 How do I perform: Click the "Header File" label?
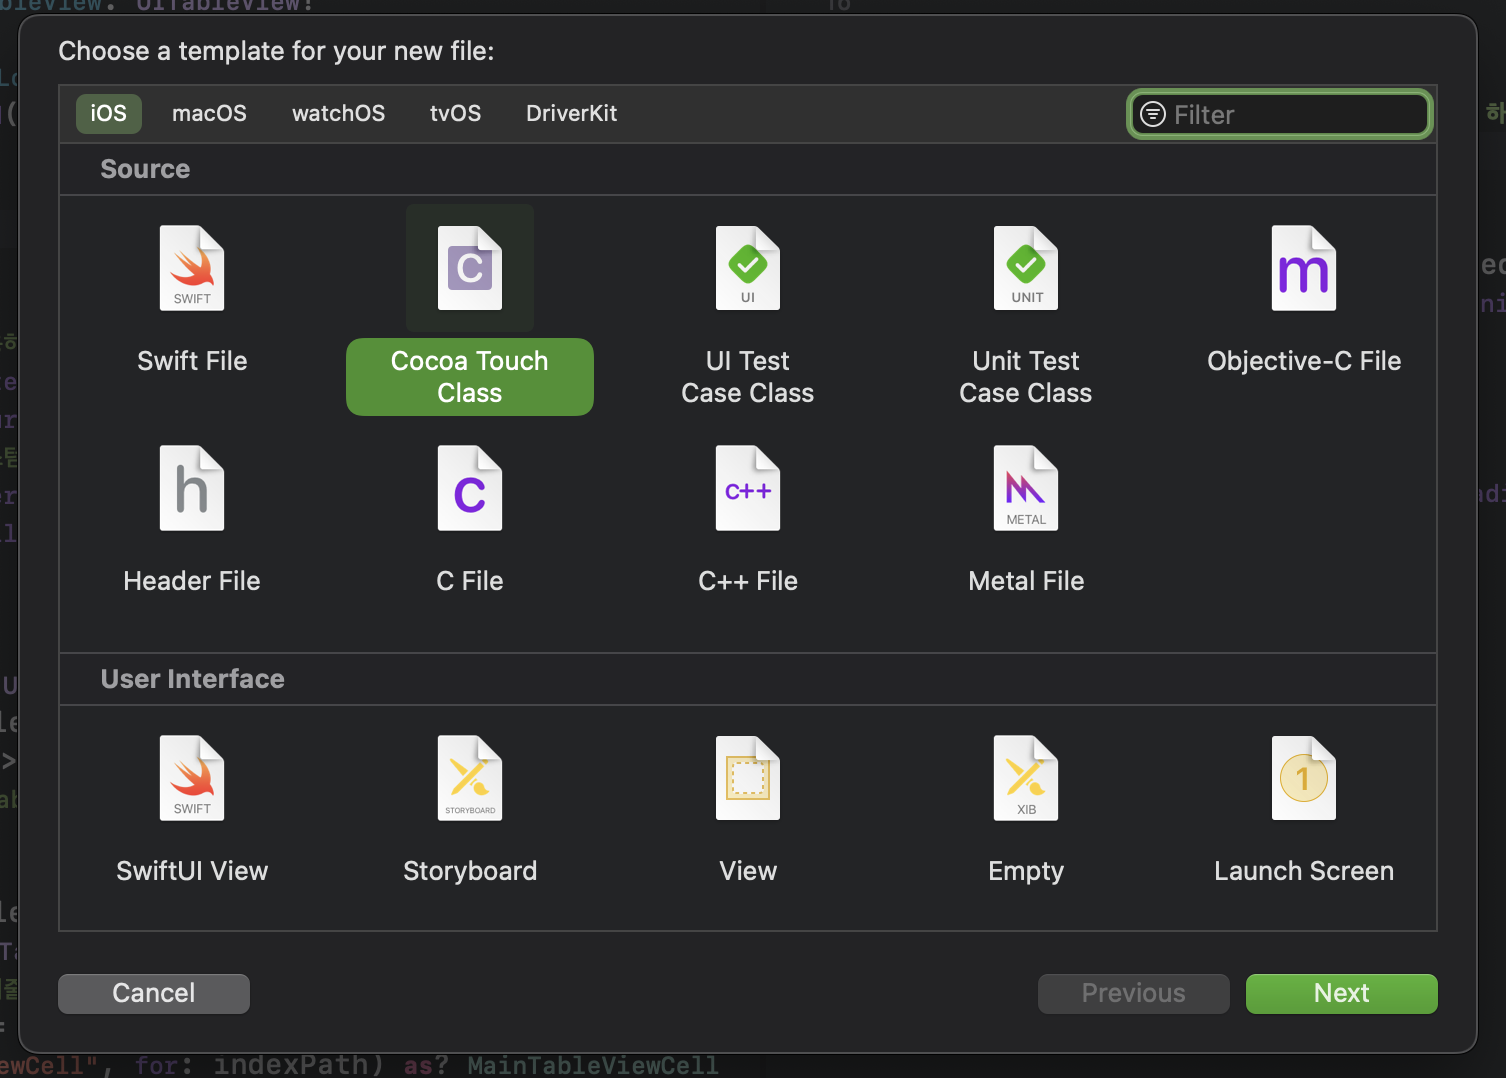(x=192, y=581)
